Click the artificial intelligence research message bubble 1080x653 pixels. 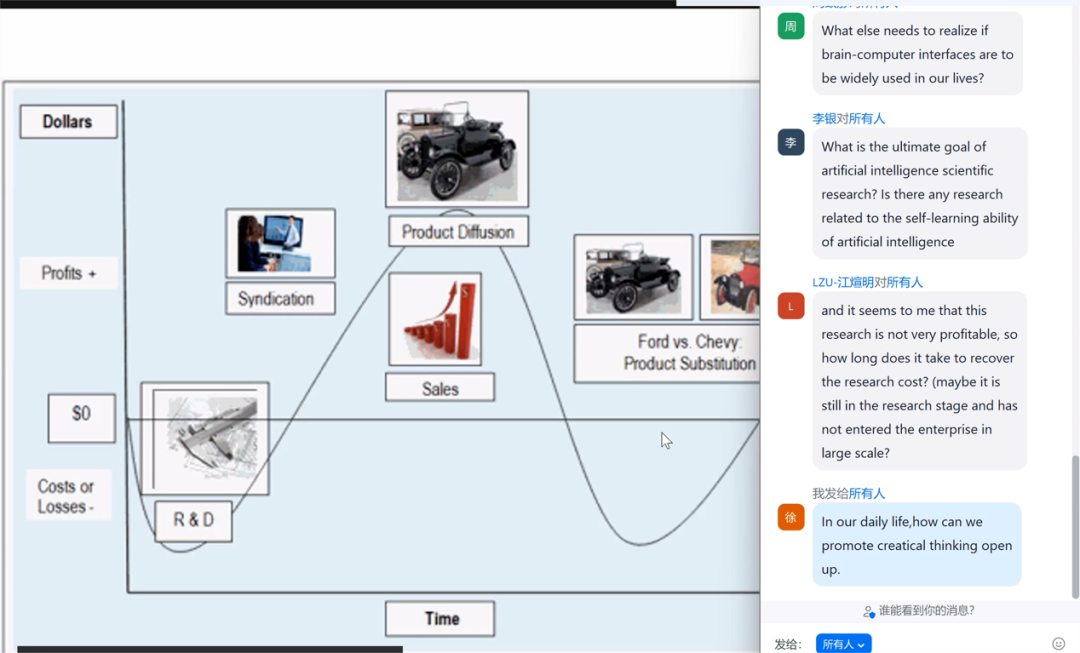tap(919, 194)
